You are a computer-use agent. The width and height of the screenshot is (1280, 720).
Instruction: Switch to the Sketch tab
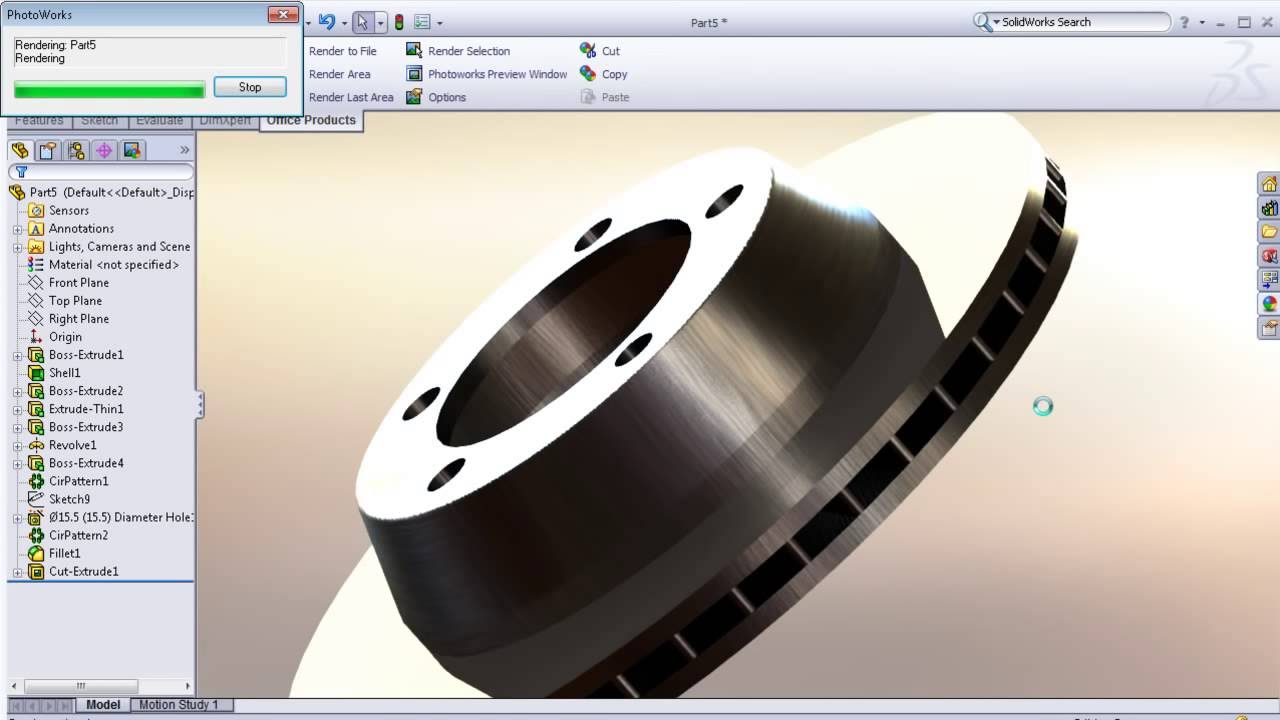point(99,121)
